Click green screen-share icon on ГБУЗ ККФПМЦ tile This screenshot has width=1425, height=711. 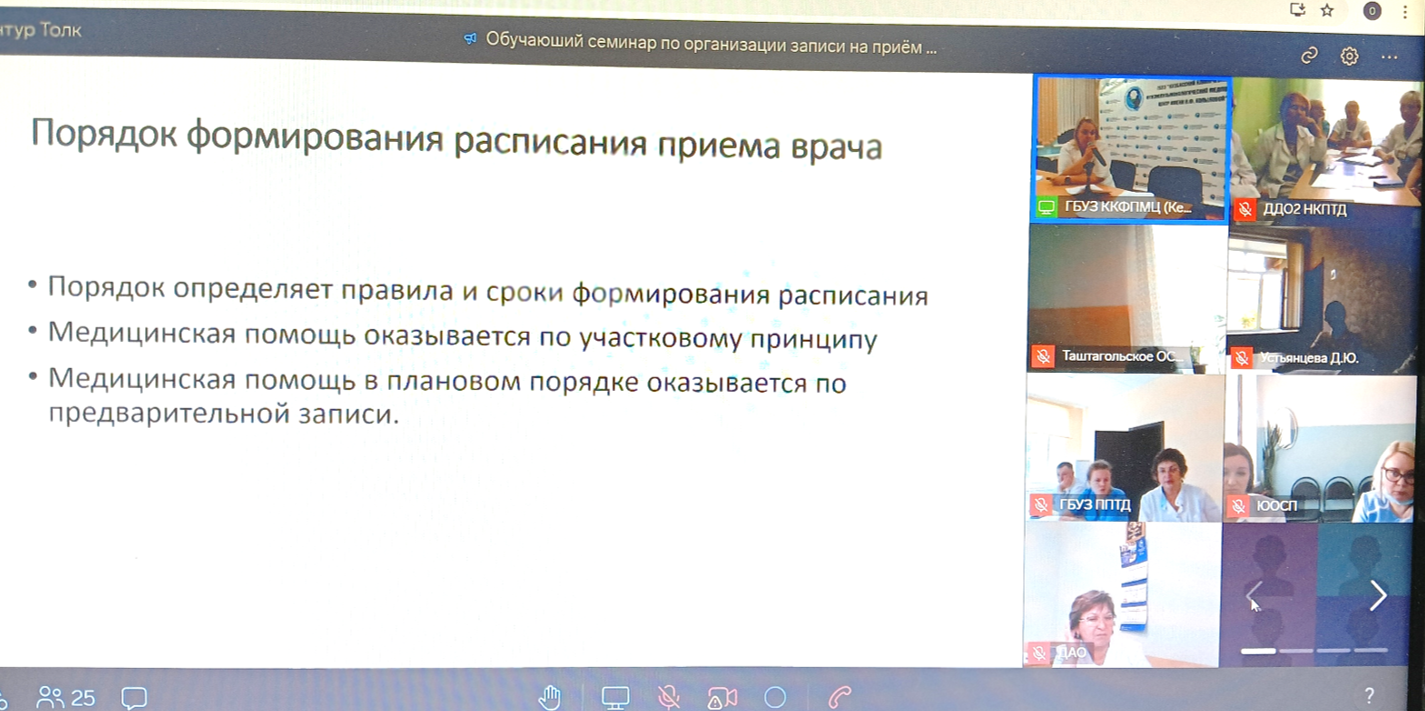[x=1046, y=207]
